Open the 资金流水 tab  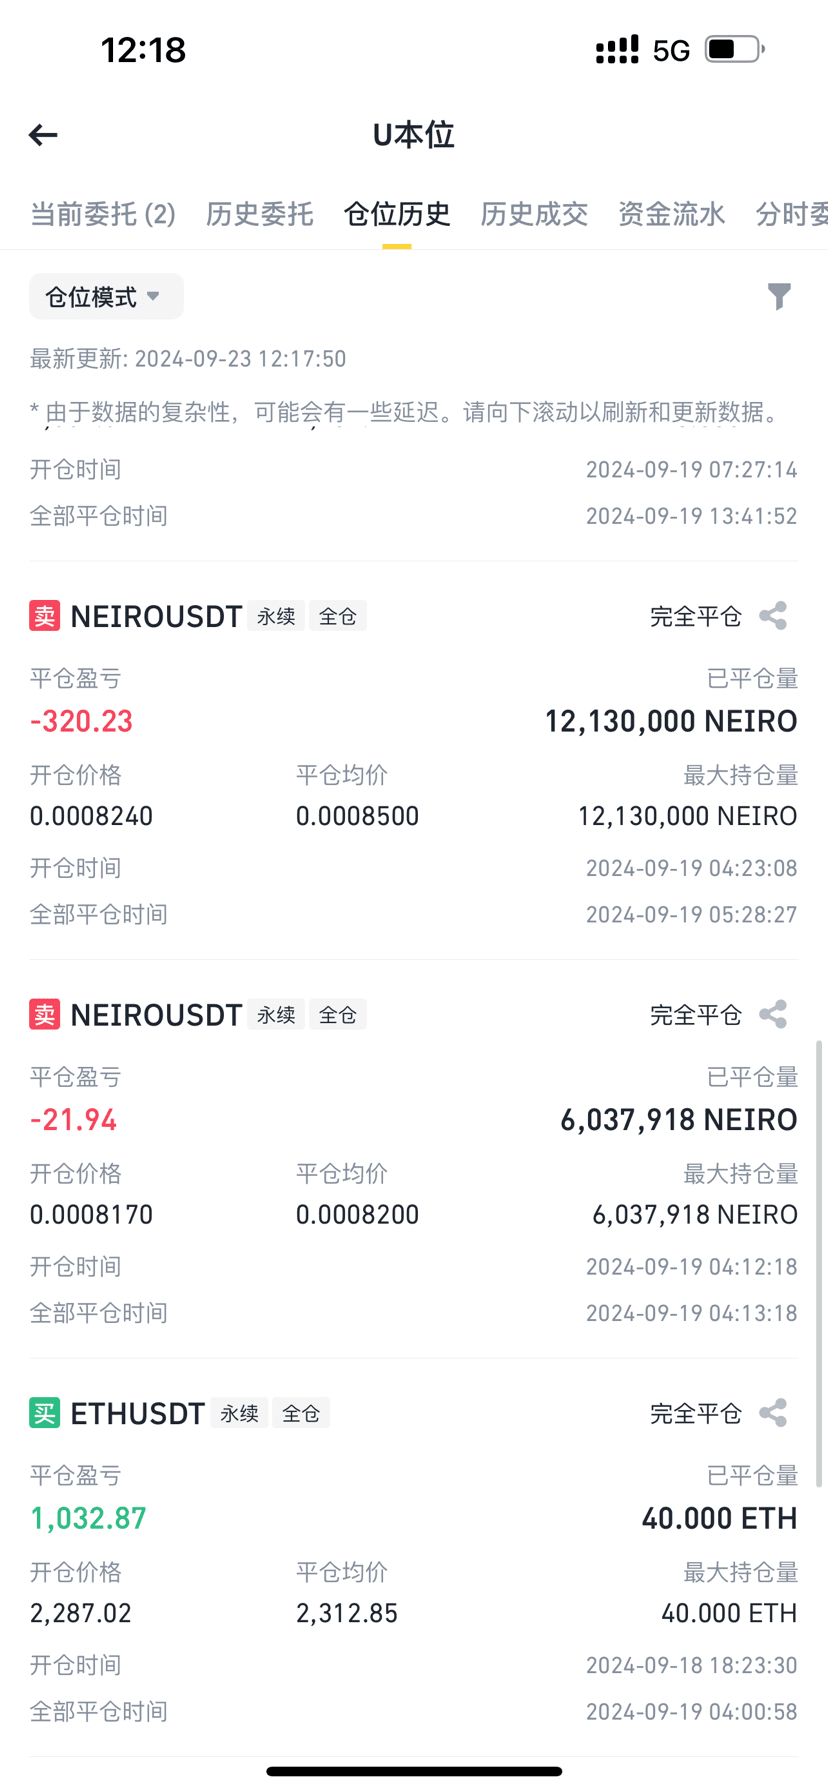click(671, 214)
